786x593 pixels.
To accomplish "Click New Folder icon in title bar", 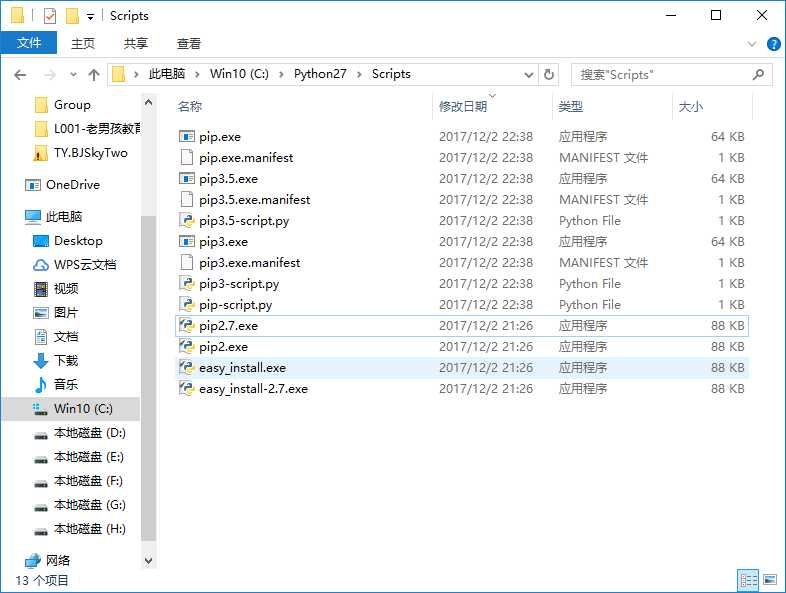I will (72, 16).
